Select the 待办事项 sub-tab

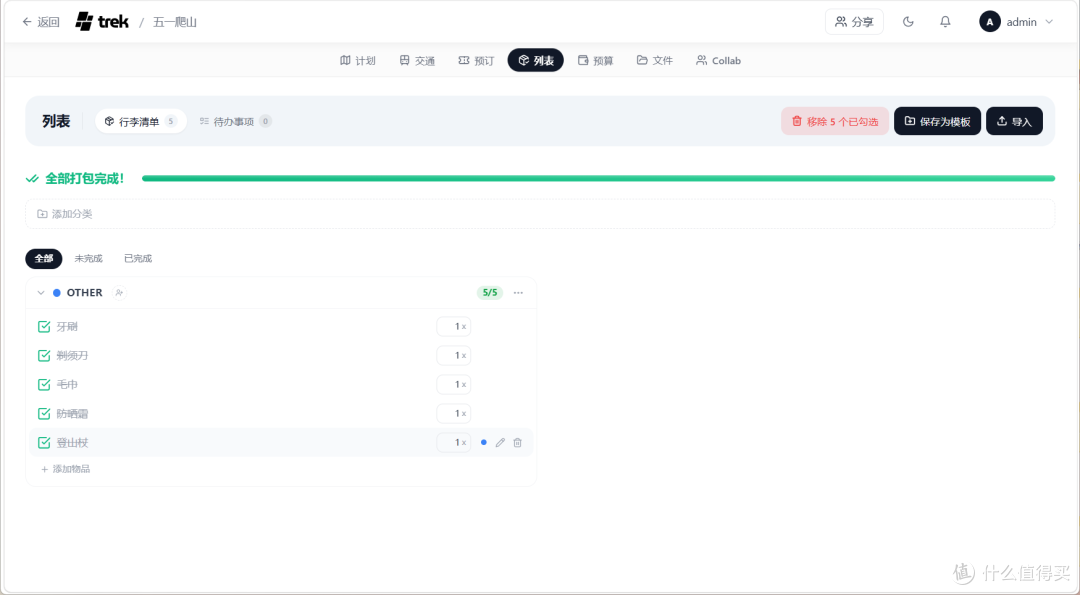pyautogui.click(x=235, y=121)
